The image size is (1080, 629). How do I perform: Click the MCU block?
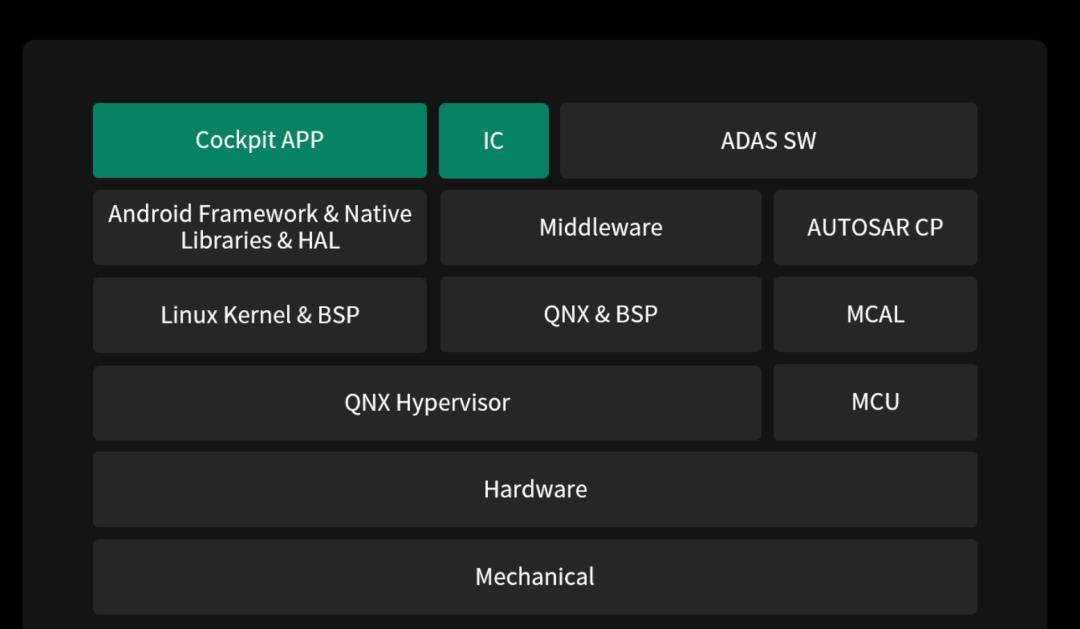click(875, 402)
